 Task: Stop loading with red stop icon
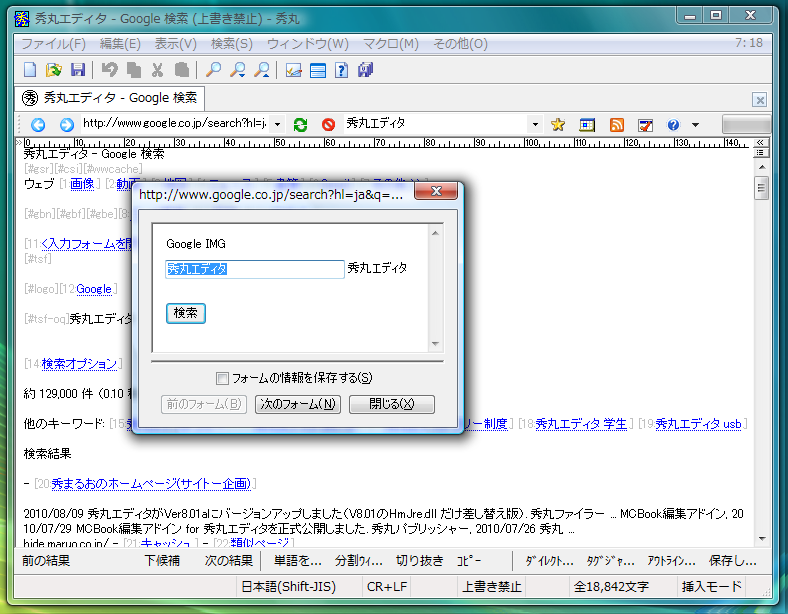[x=329, y=124]
